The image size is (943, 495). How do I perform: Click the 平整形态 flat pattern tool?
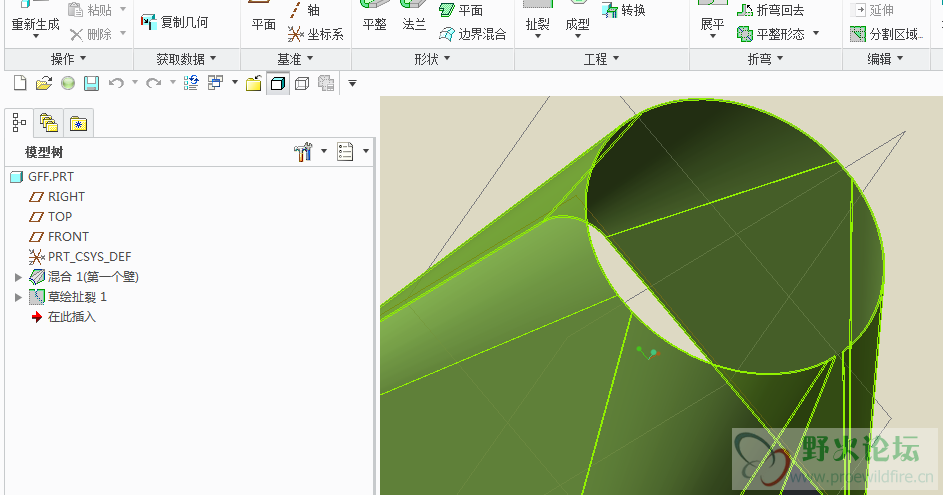click(x=771, y=34)
